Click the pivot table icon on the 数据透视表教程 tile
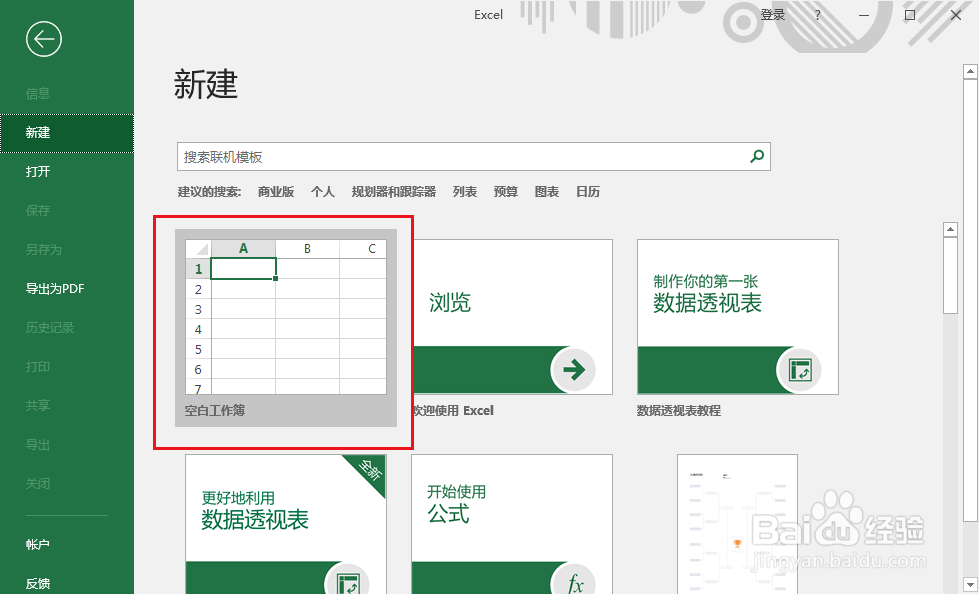Screen dimensions: 979x594 coord(799,370)
